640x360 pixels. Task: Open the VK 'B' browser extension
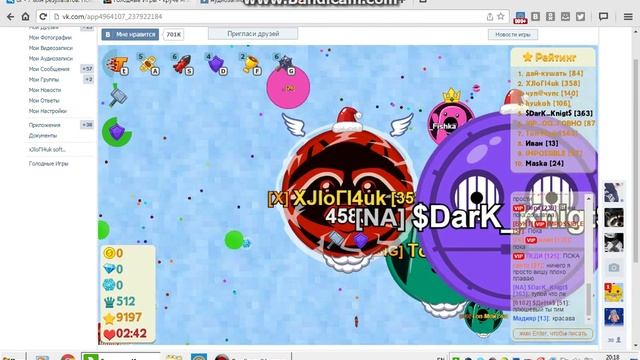536,17
